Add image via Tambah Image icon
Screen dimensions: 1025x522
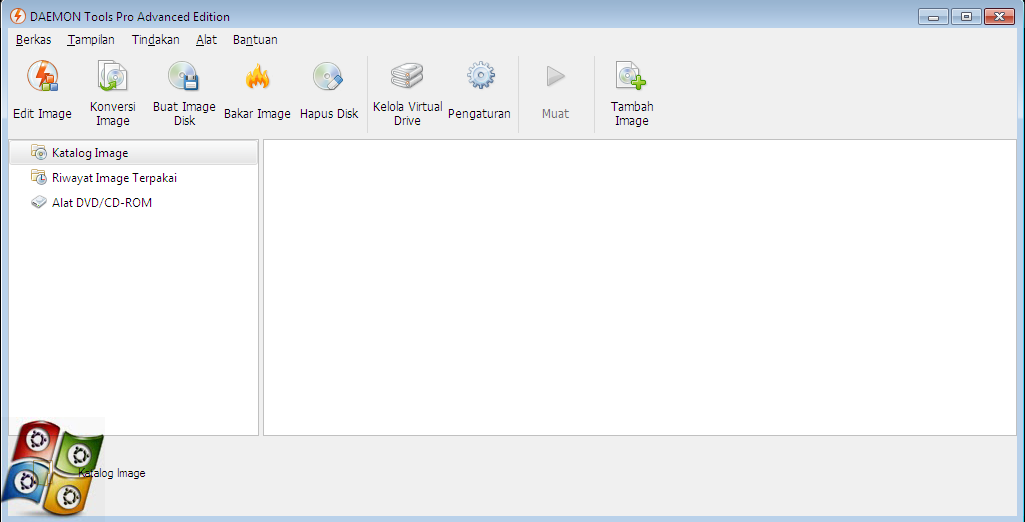(x=631, y=76)
